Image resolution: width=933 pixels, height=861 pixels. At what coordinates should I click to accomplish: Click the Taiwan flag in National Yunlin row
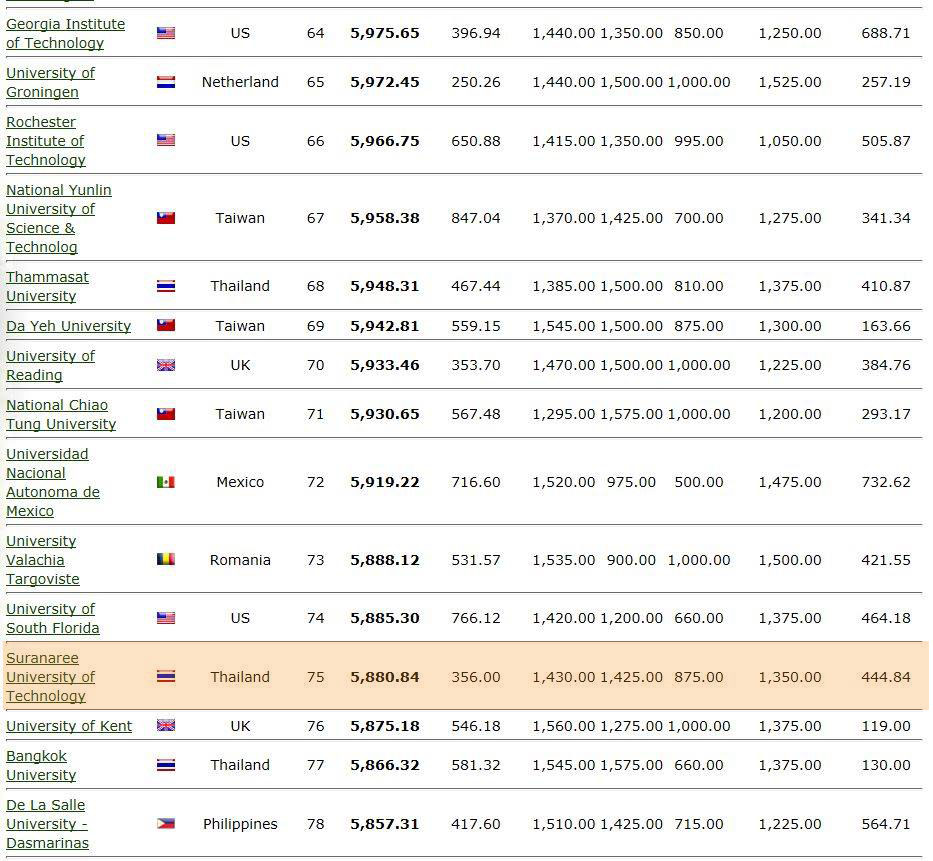click(166, 218)
